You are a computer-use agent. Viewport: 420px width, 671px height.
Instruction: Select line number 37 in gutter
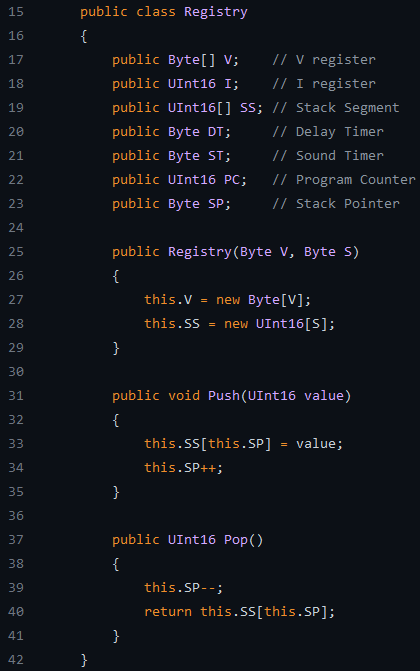[16, 540]
